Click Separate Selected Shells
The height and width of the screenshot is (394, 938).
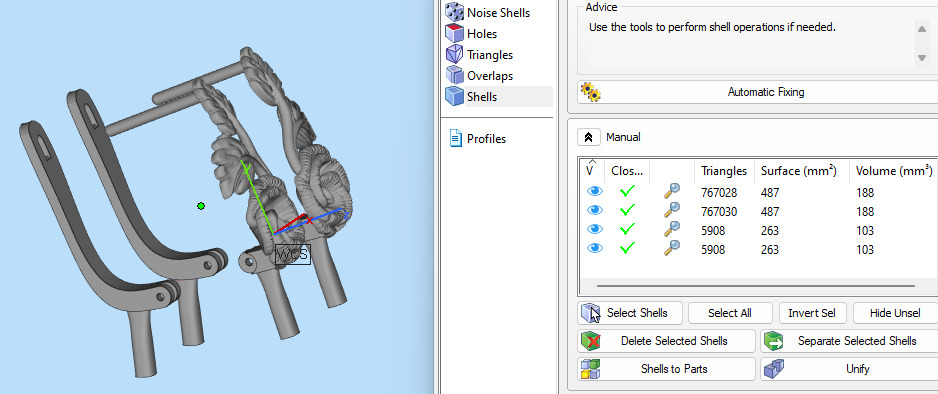point(849,341)
